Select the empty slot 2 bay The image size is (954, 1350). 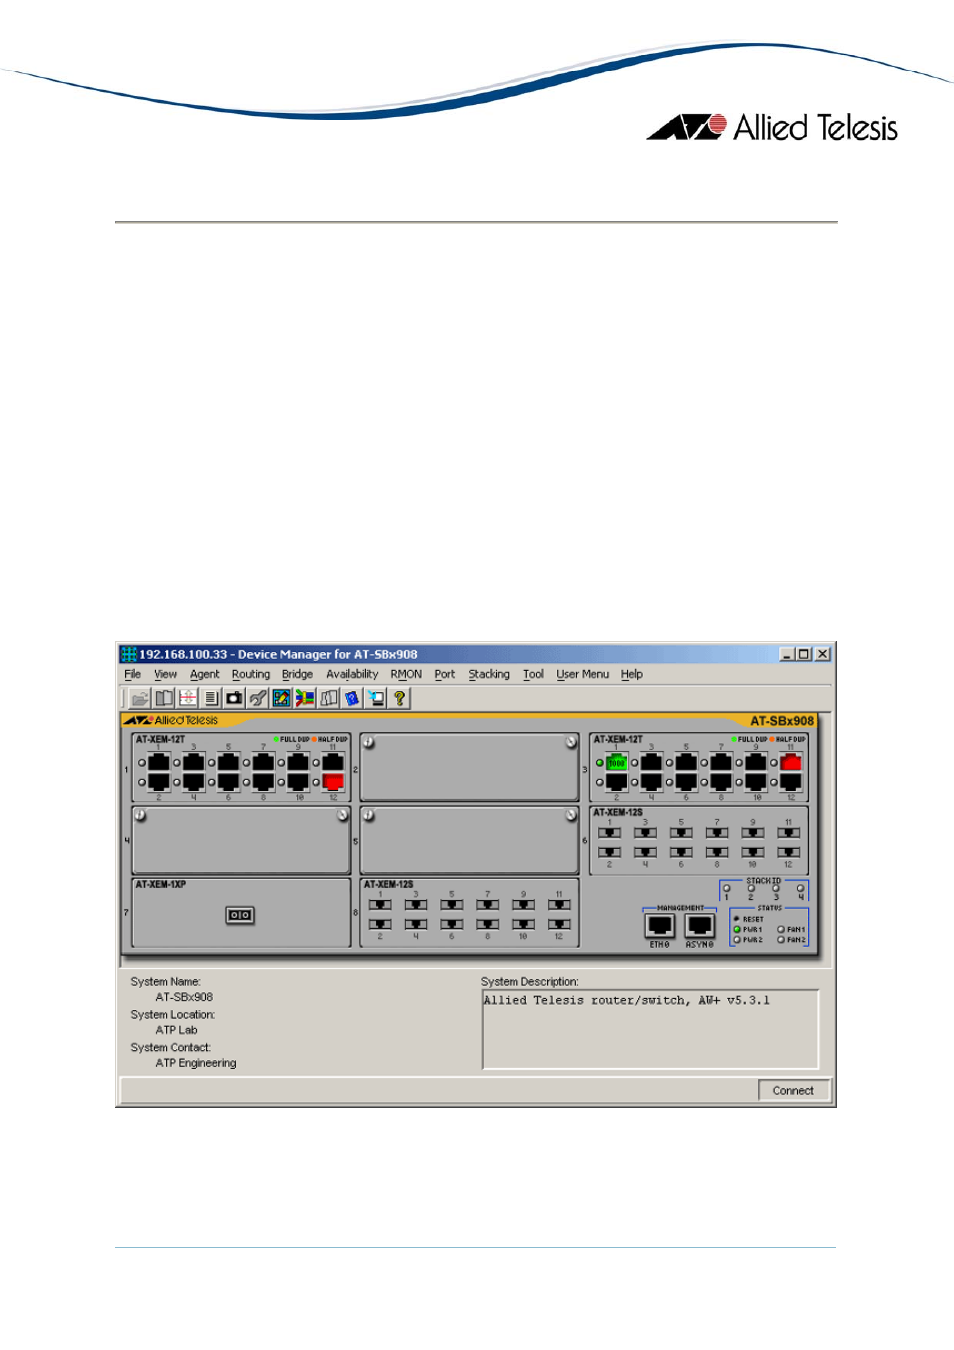469,768
